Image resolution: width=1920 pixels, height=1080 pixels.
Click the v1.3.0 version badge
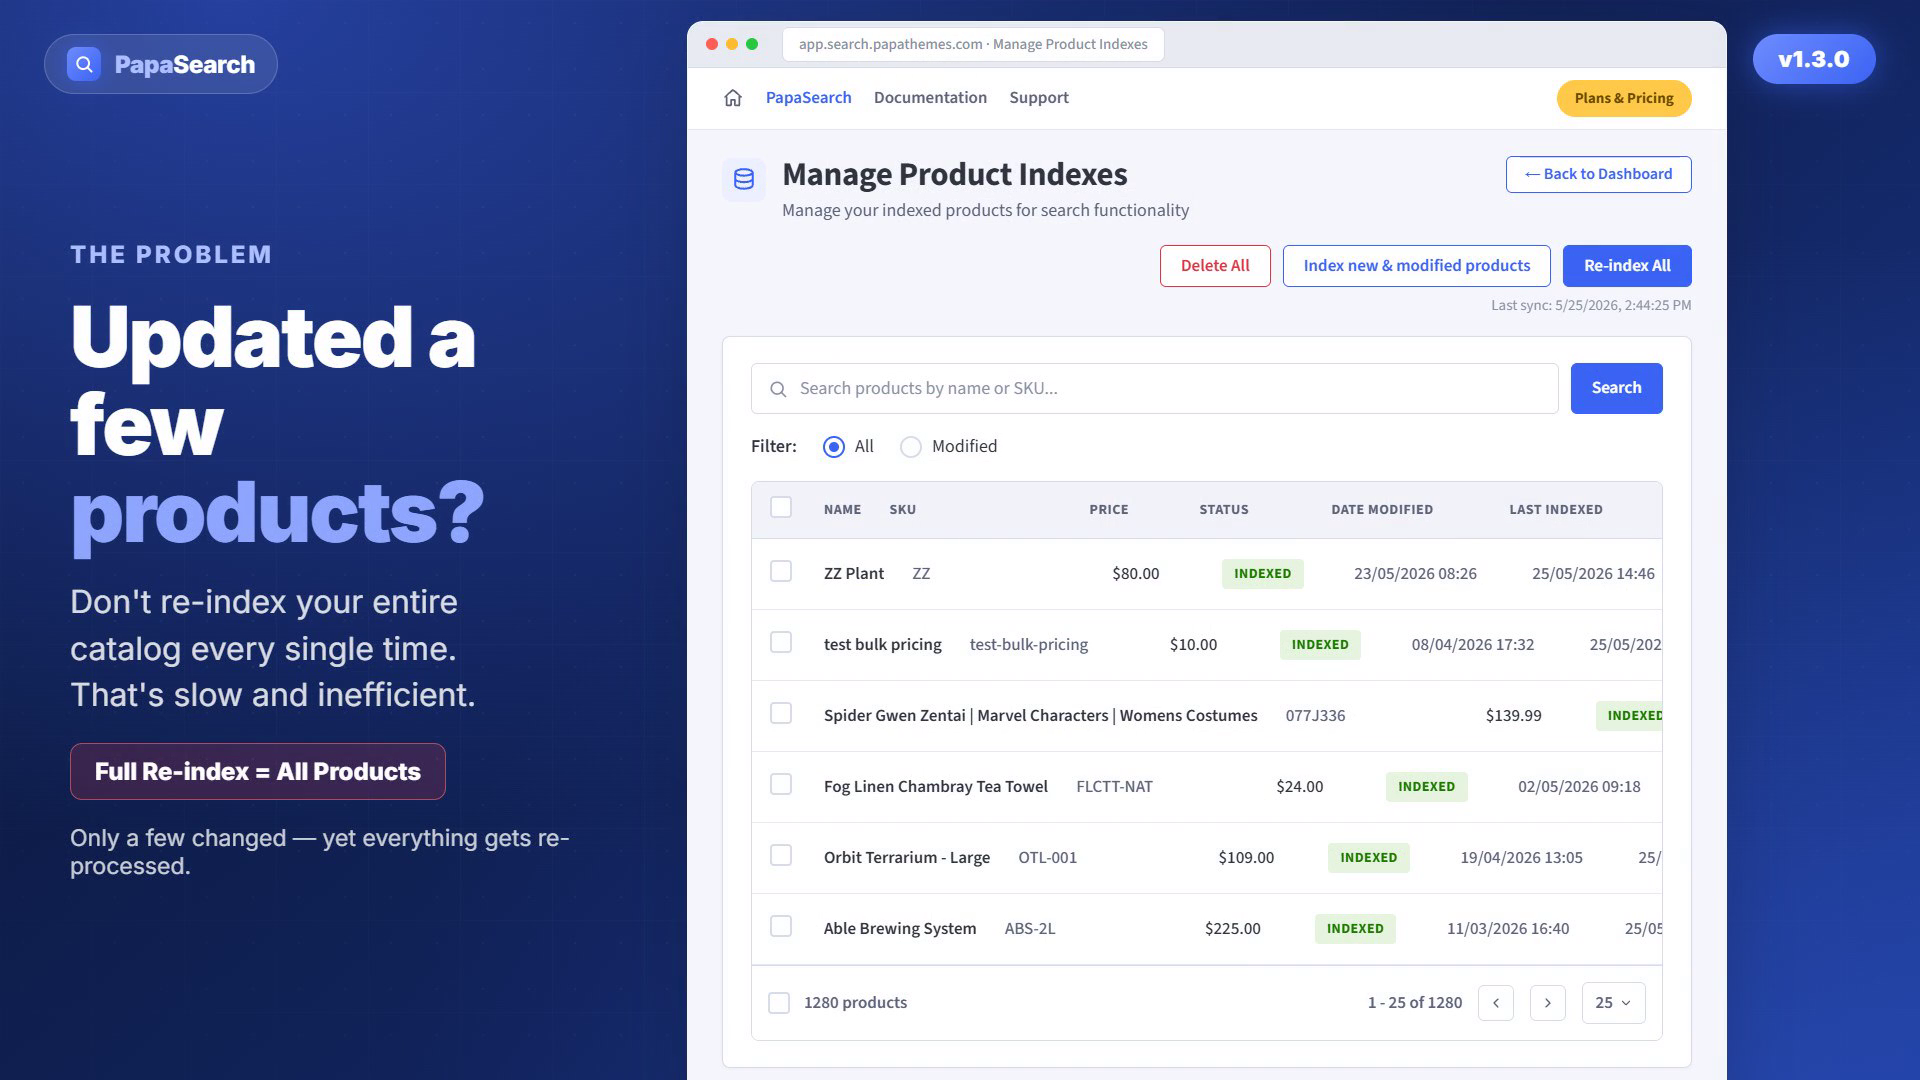[1813, 59]
